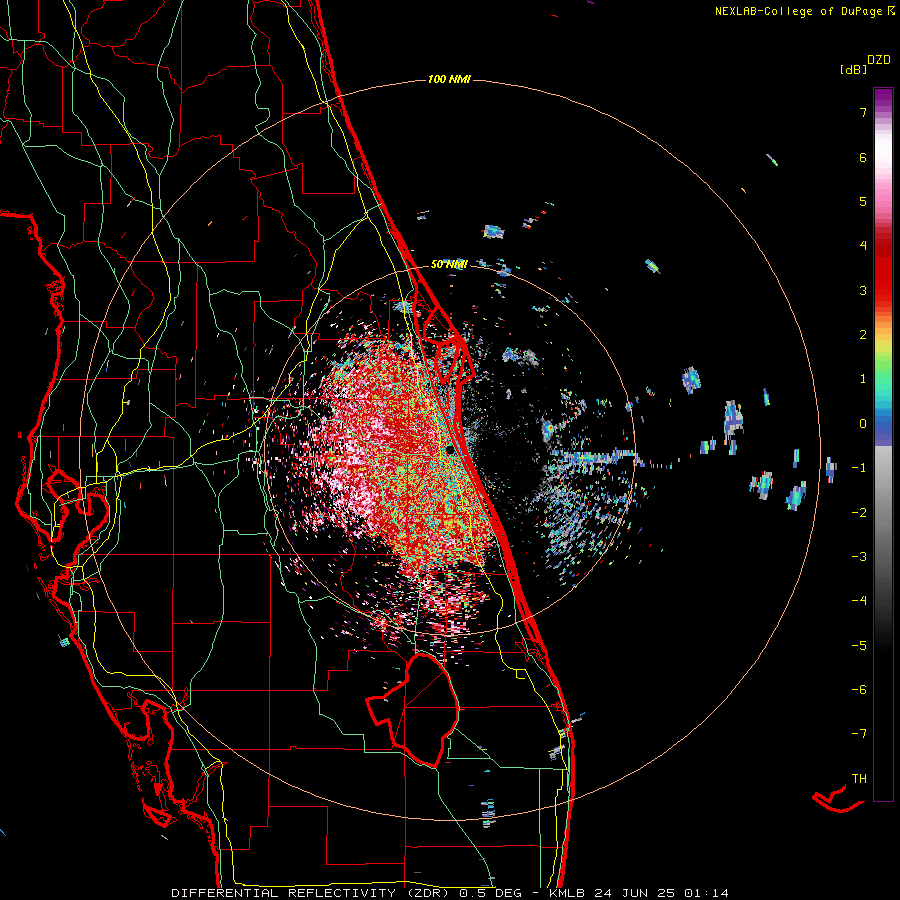900x900 pixels.
Task: Click the 0.5 DEG elevation text
Action: click(x=491, y=893)
